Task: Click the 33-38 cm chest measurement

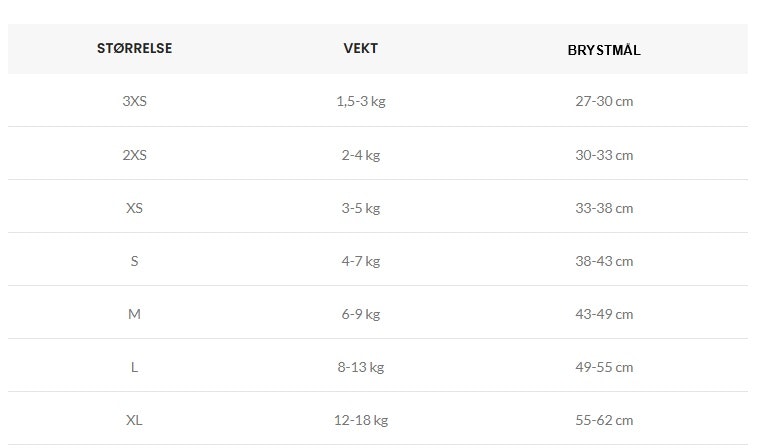Action: click(x=604, y=208)
